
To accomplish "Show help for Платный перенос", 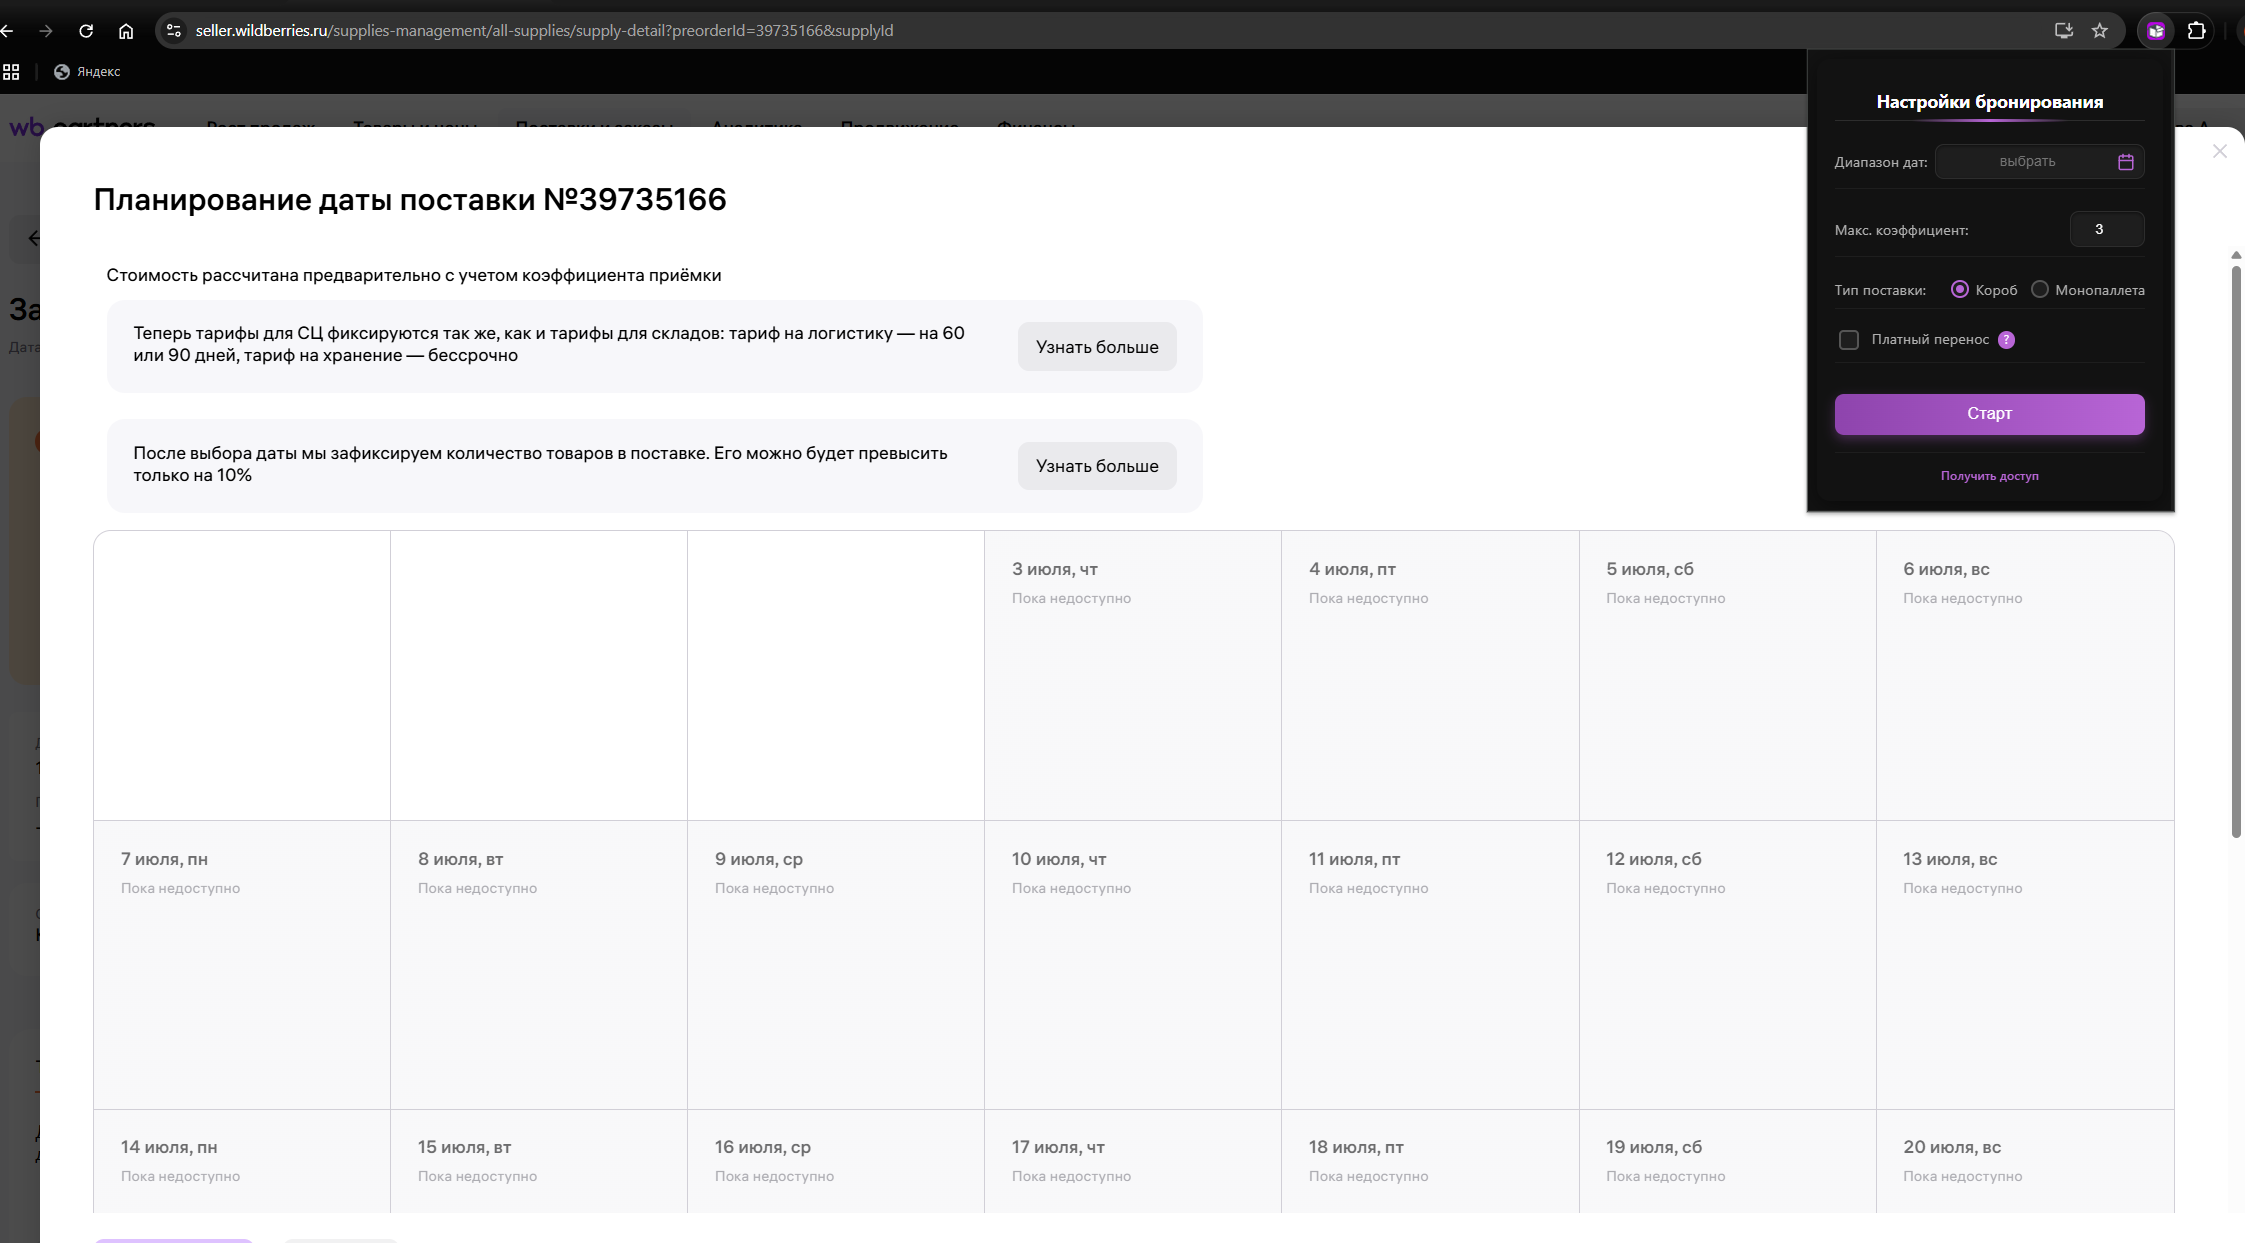I will (x=2006, y=340).
